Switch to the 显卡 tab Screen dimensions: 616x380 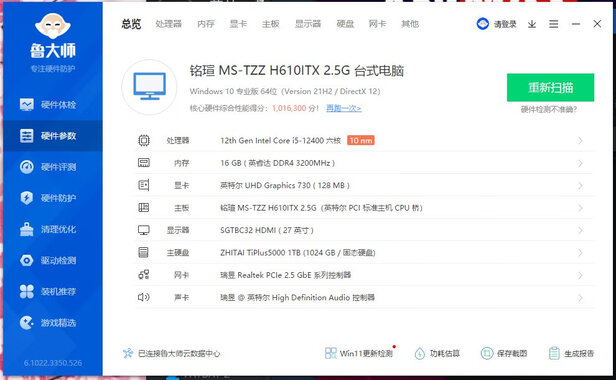click(238, 24)
